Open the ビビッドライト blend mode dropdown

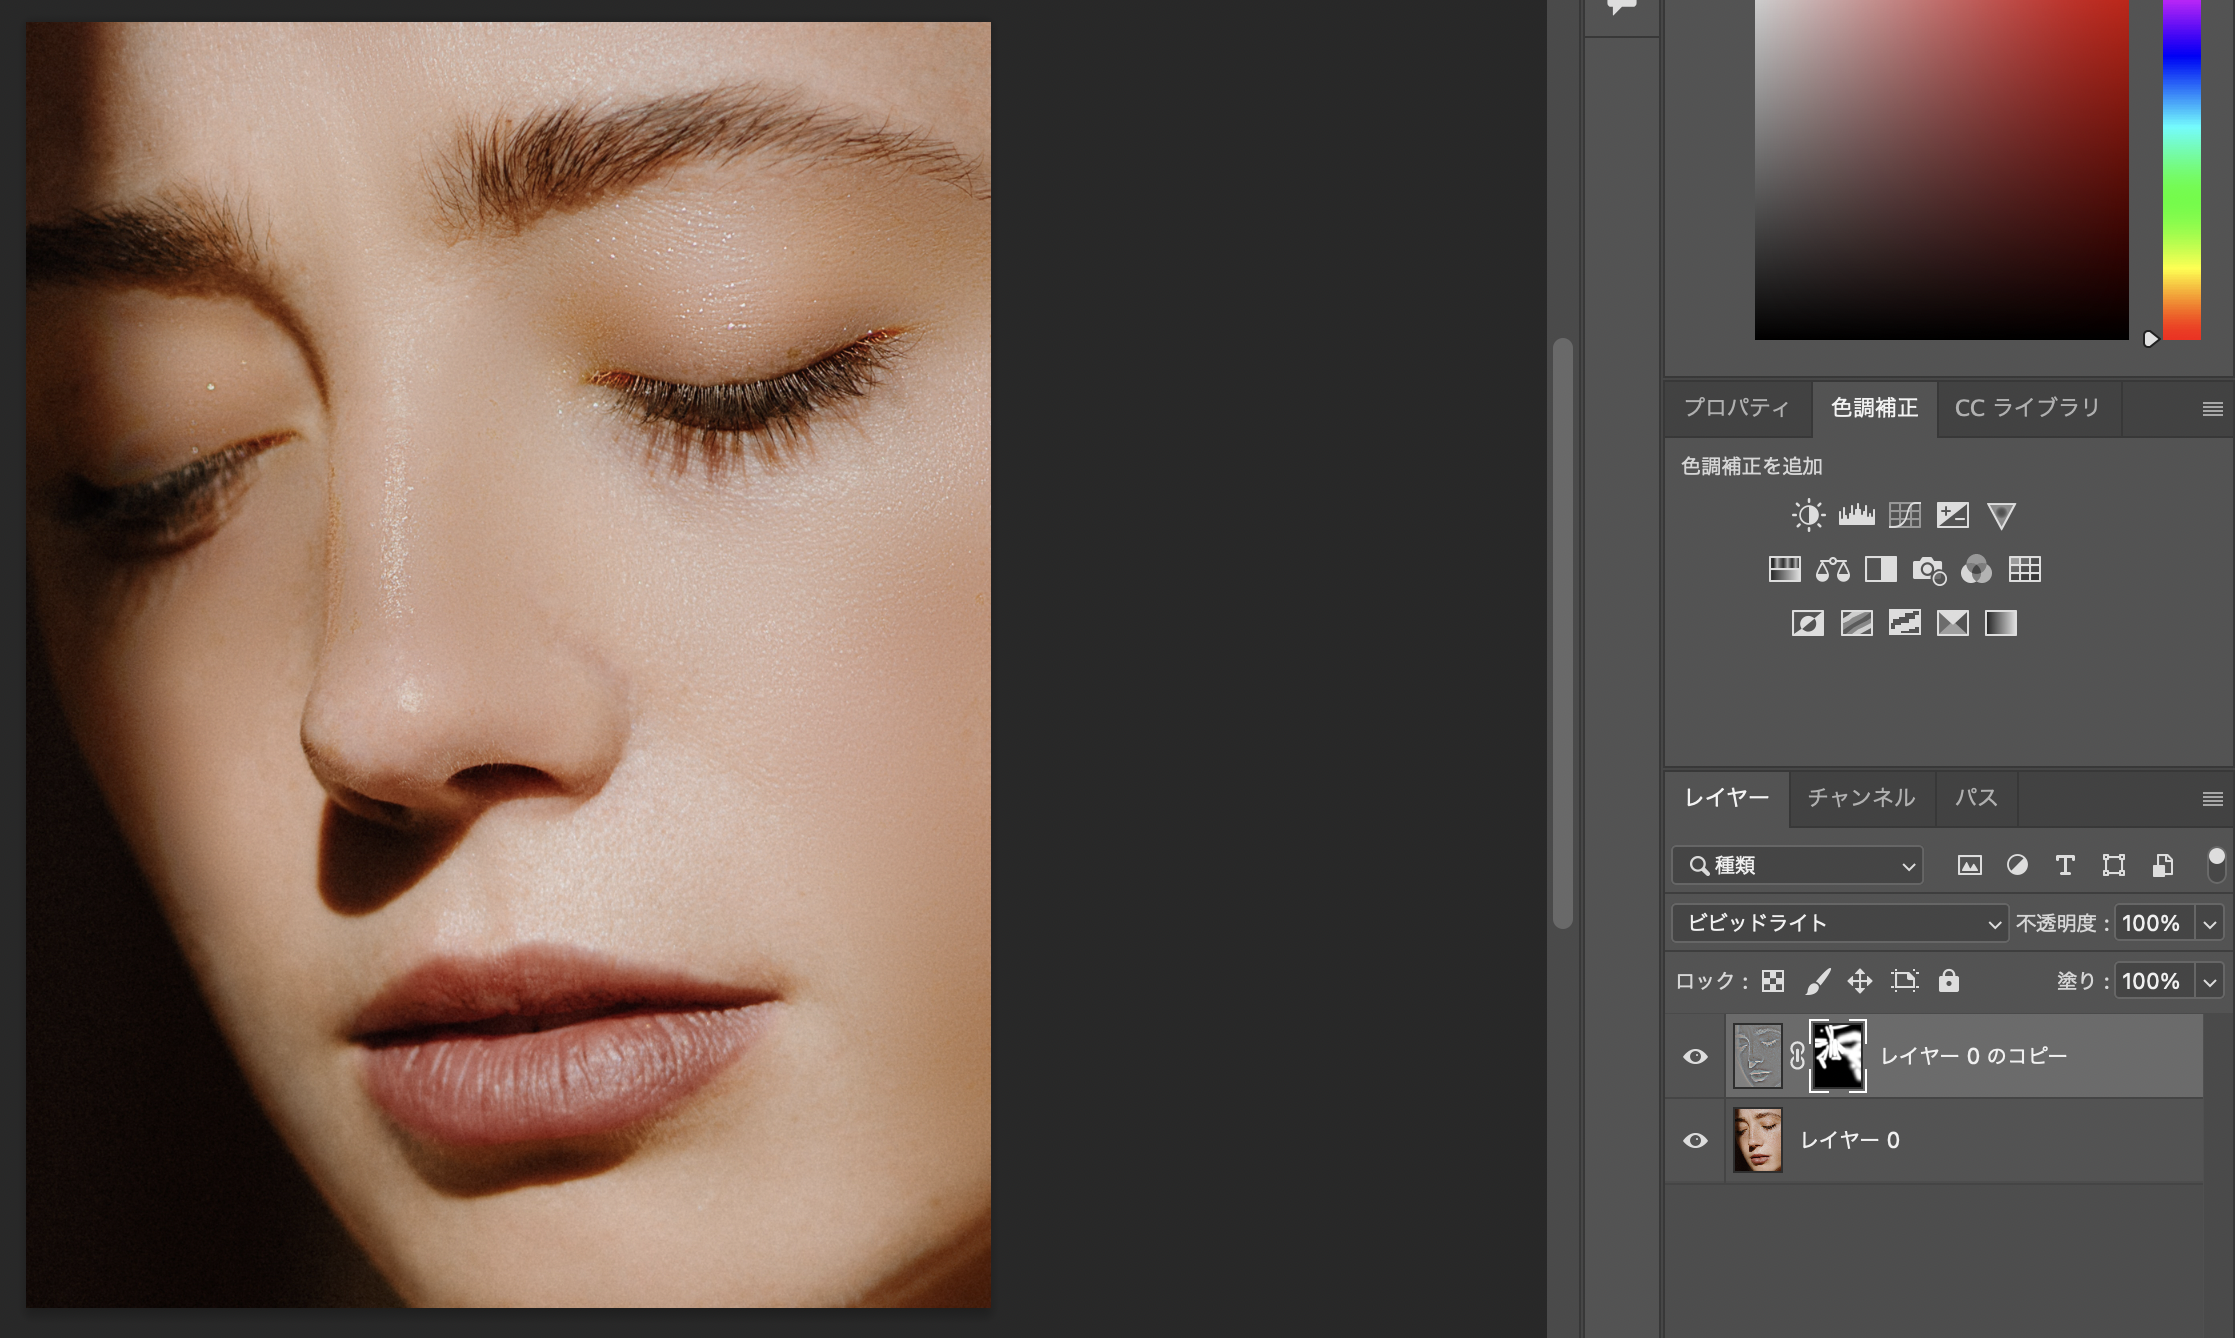pos(1839,923)
